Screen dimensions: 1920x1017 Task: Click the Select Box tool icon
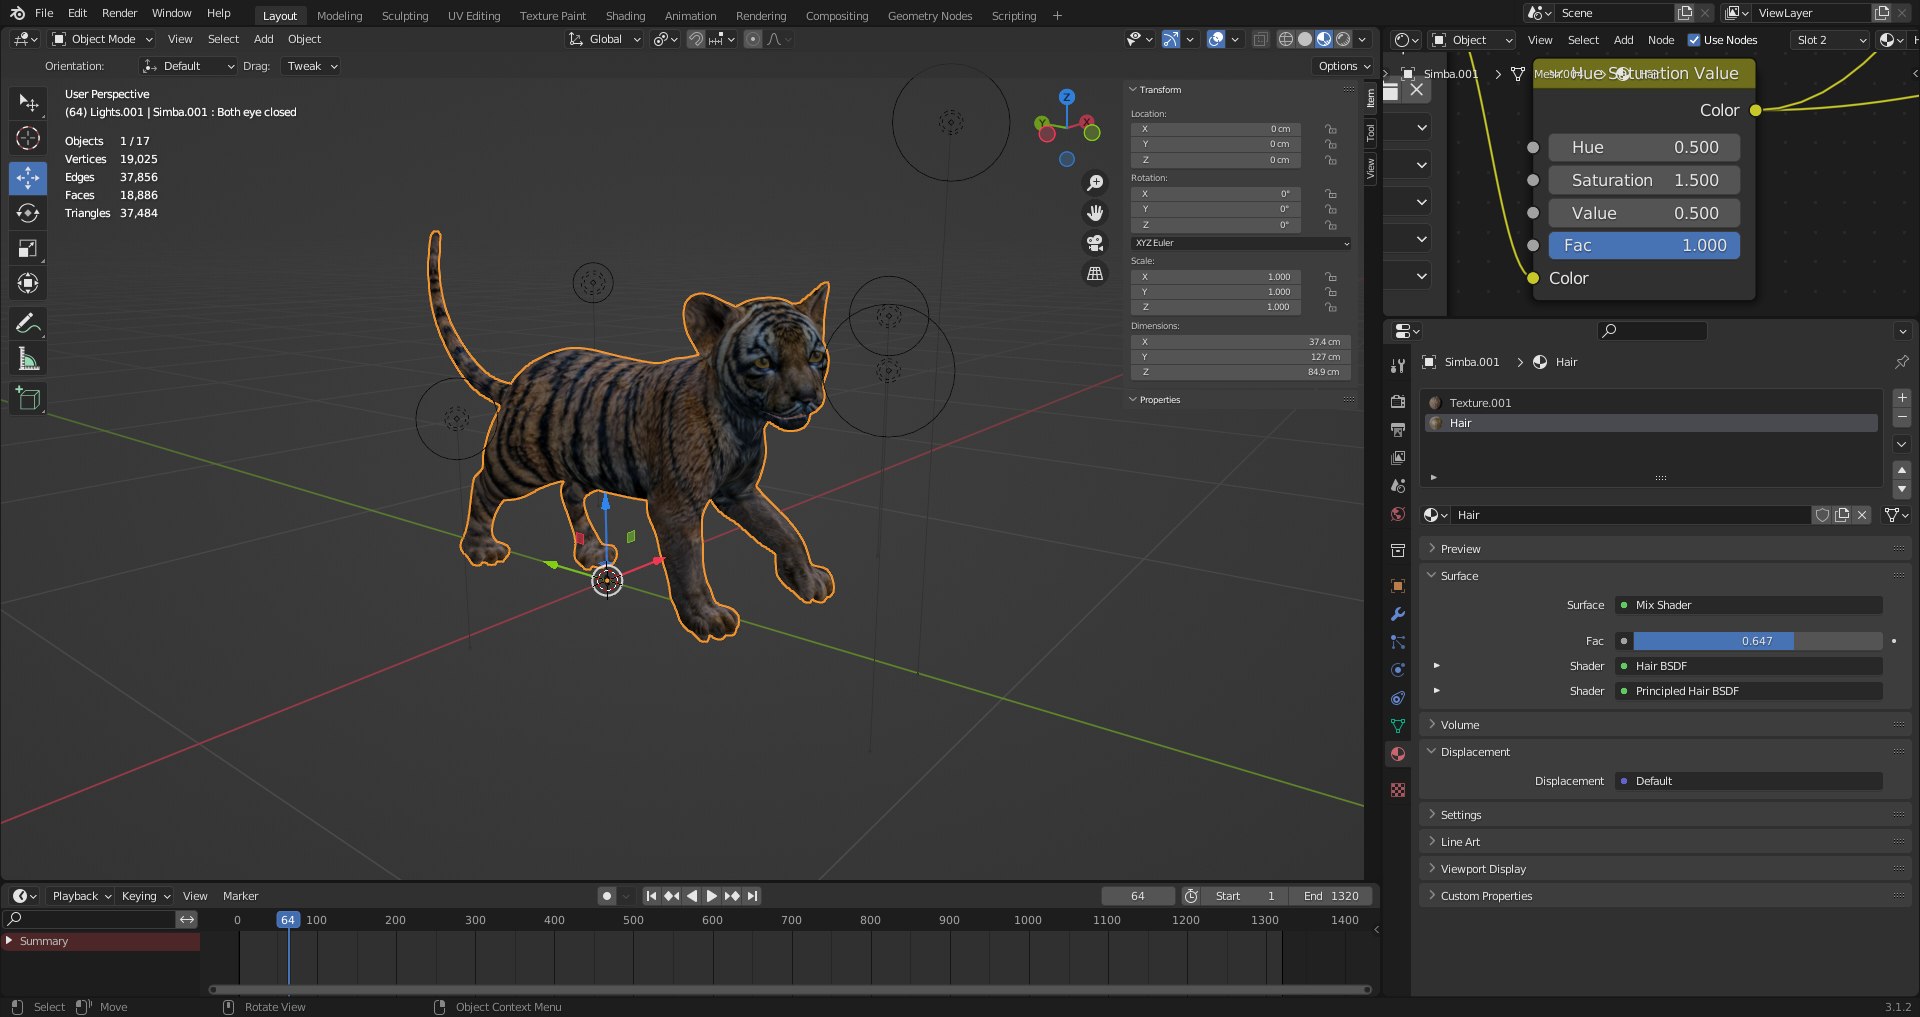coord(28,103)
